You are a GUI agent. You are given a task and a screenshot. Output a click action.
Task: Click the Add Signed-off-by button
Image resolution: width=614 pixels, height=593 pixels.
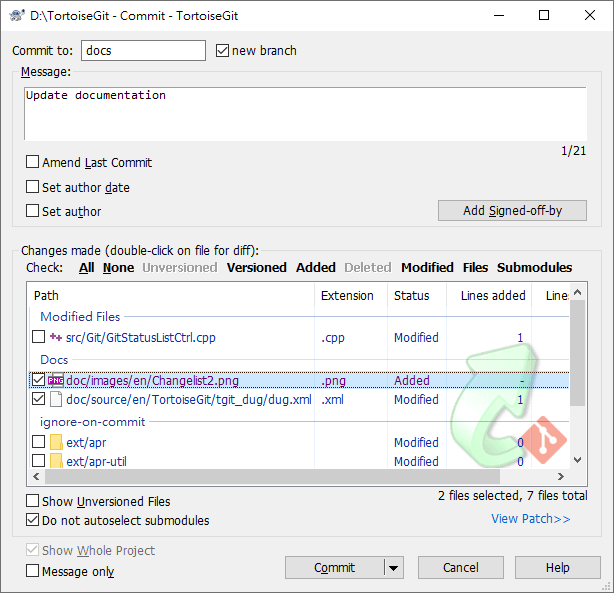coord(512,211)
